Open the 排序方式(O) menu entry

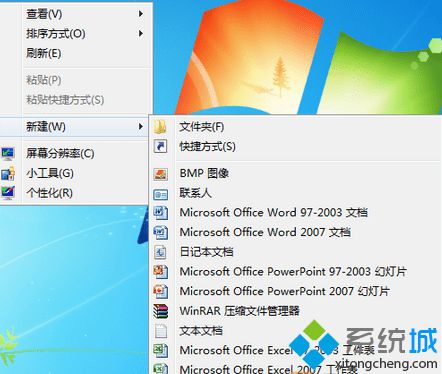click(x=76, y=34)
